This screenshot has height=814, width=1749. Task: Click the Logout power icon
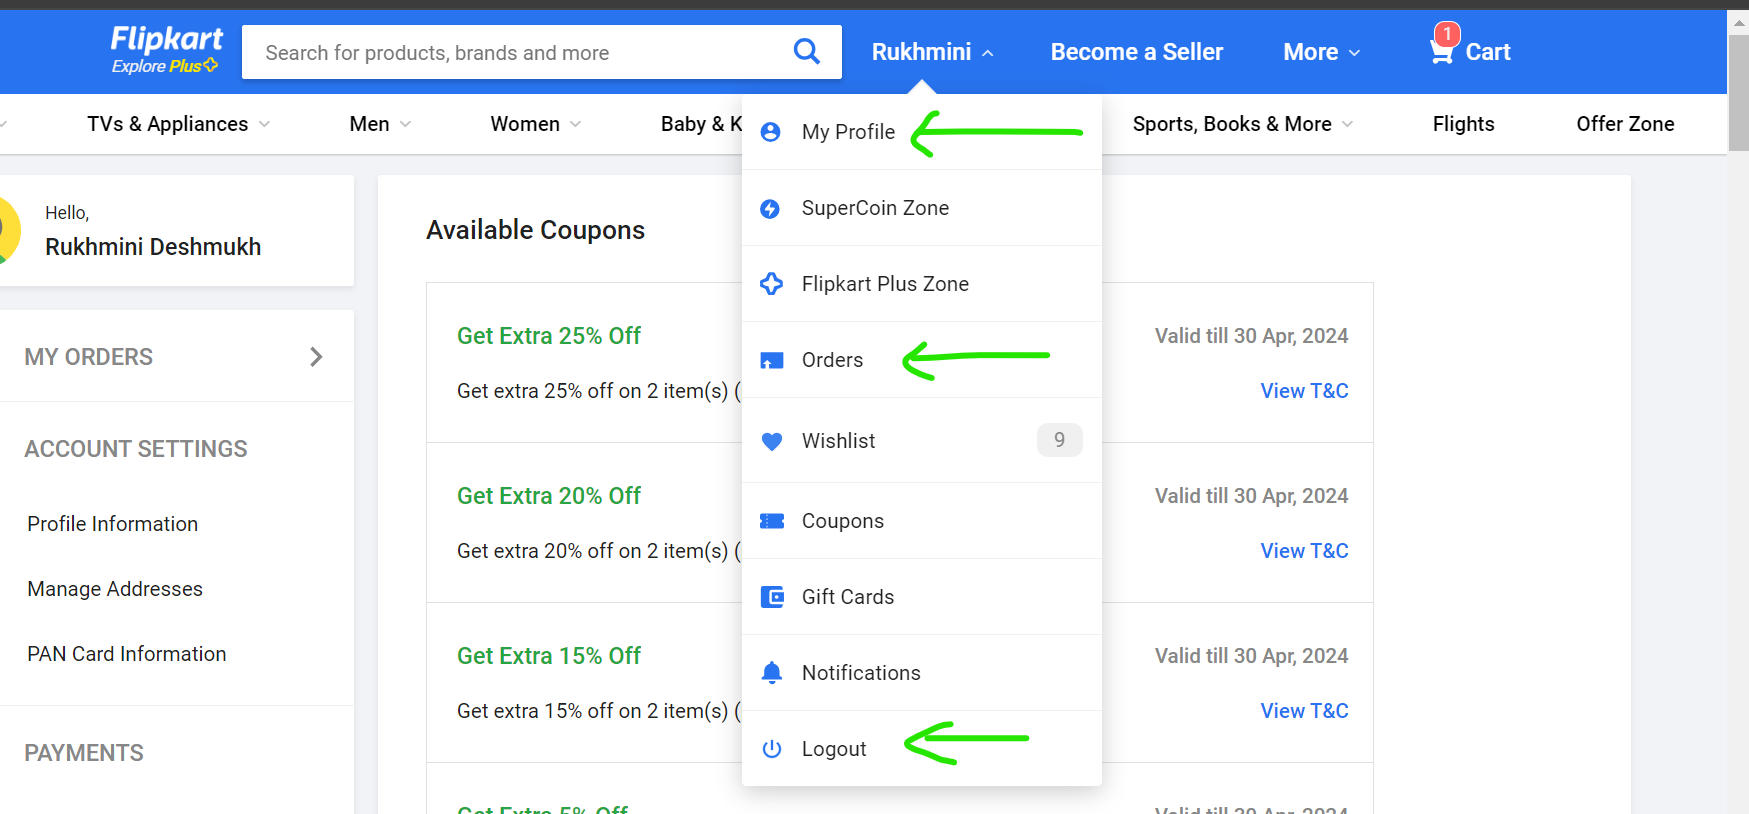pos(771,749)
